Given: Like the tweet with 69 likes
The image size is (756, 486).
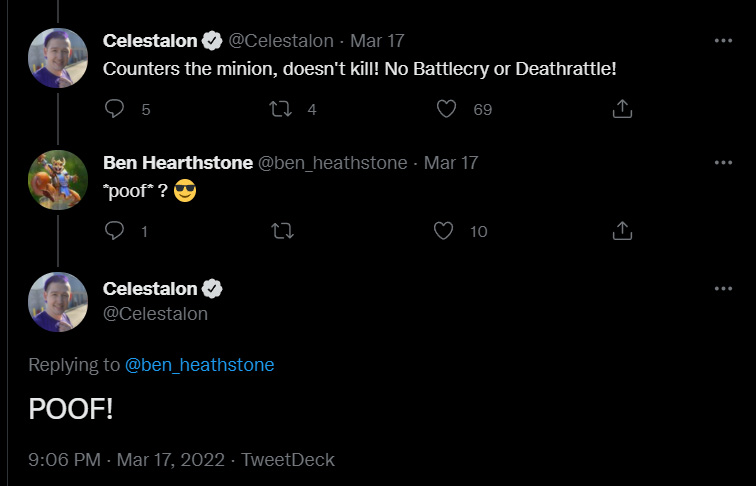Looking at the screenshot, I should coord(449,109).
